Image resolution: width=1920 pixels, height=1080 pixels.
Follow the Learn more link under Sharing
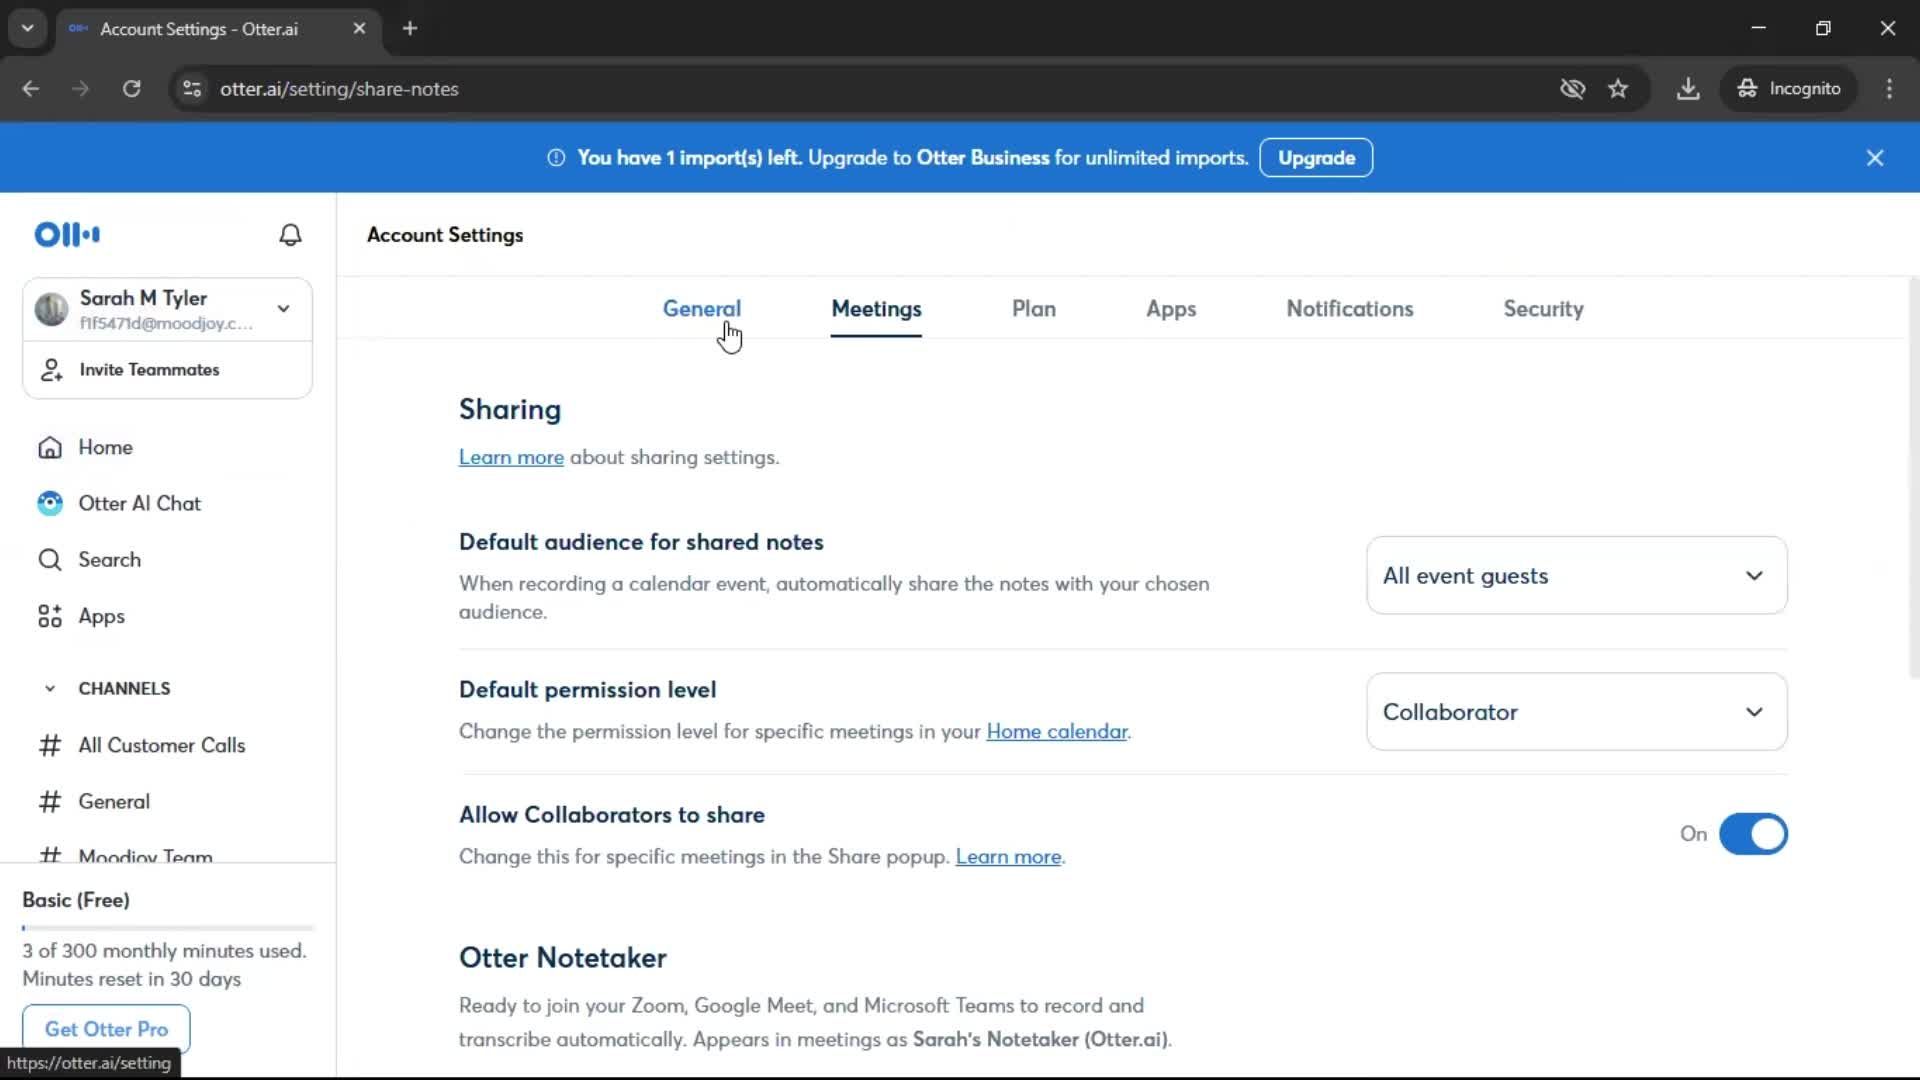point(511,458)
